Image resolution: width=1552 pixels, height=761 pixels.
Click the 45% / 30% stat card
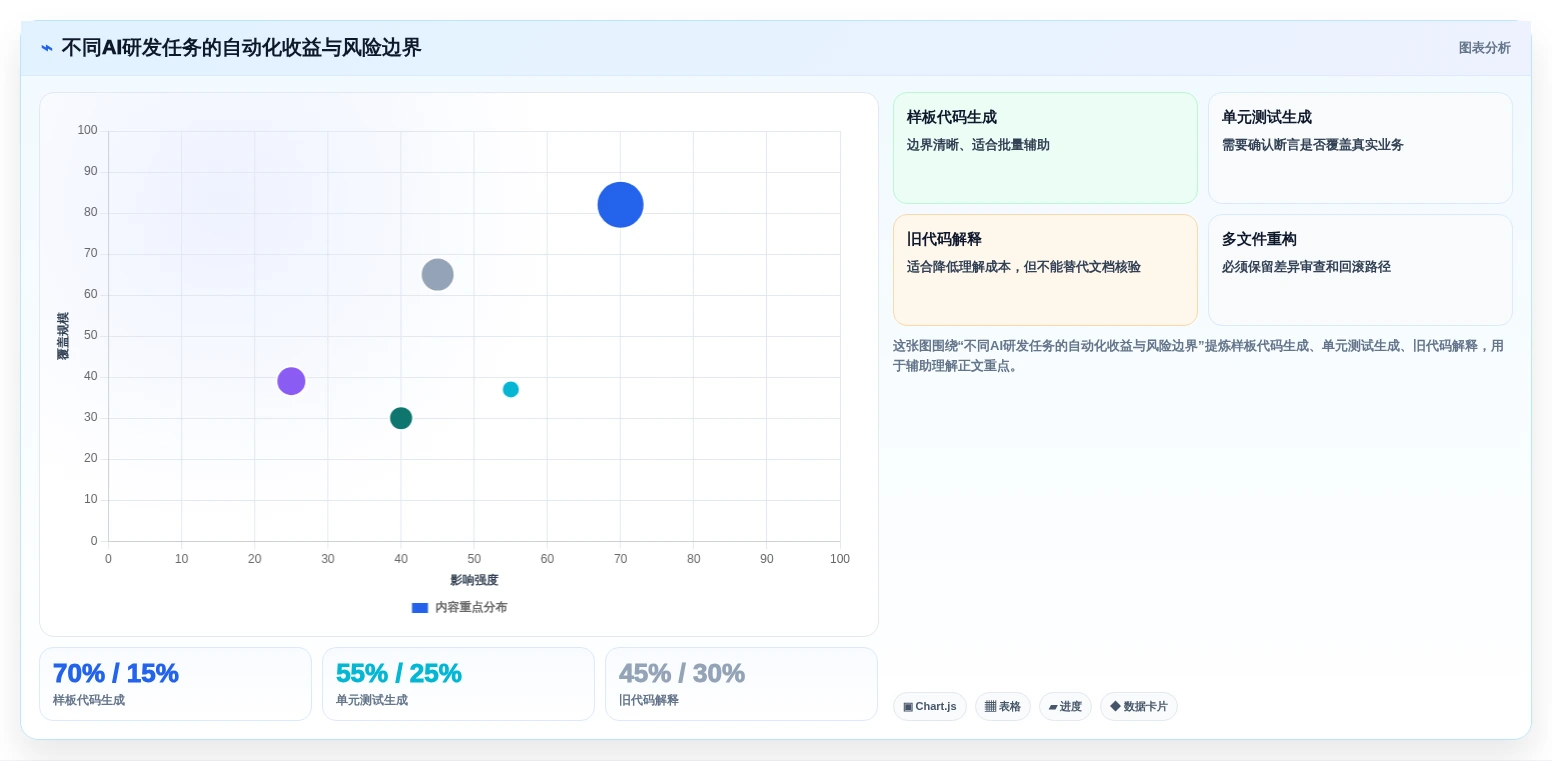[741, 684]
